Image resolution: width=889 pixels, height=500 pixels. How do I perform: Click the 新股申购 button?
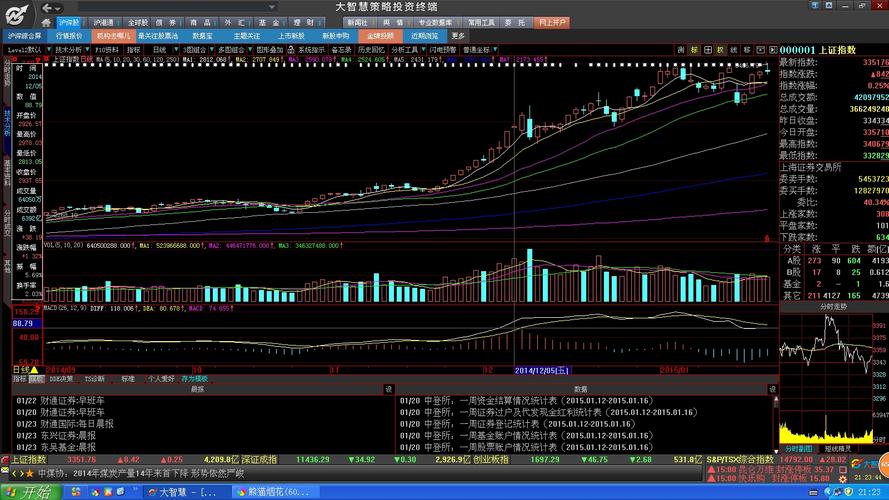tap(336, 36)
